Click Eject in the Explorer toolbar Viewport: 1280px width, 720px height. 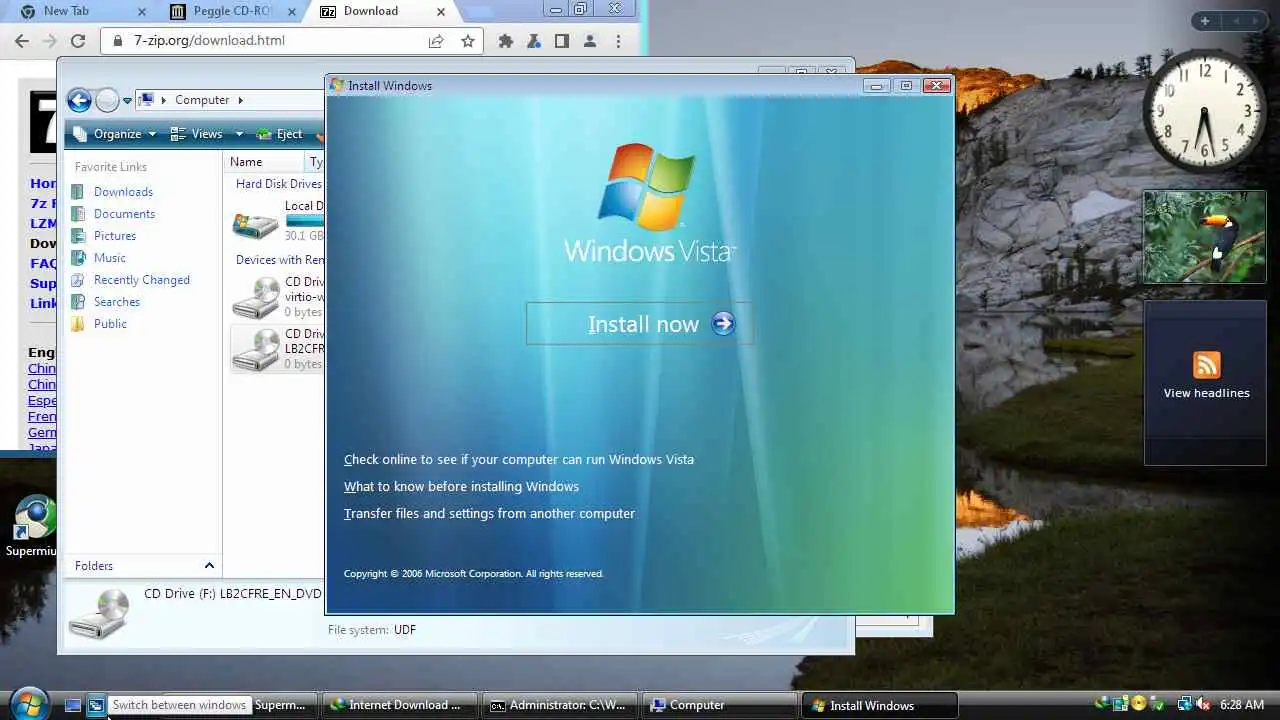tap(279, 134)
